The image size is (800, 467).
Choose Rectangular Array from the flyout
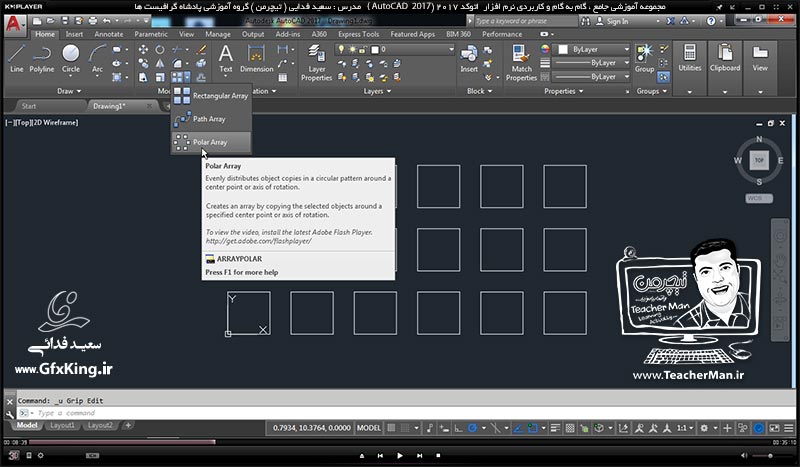[x=211, y=95]
